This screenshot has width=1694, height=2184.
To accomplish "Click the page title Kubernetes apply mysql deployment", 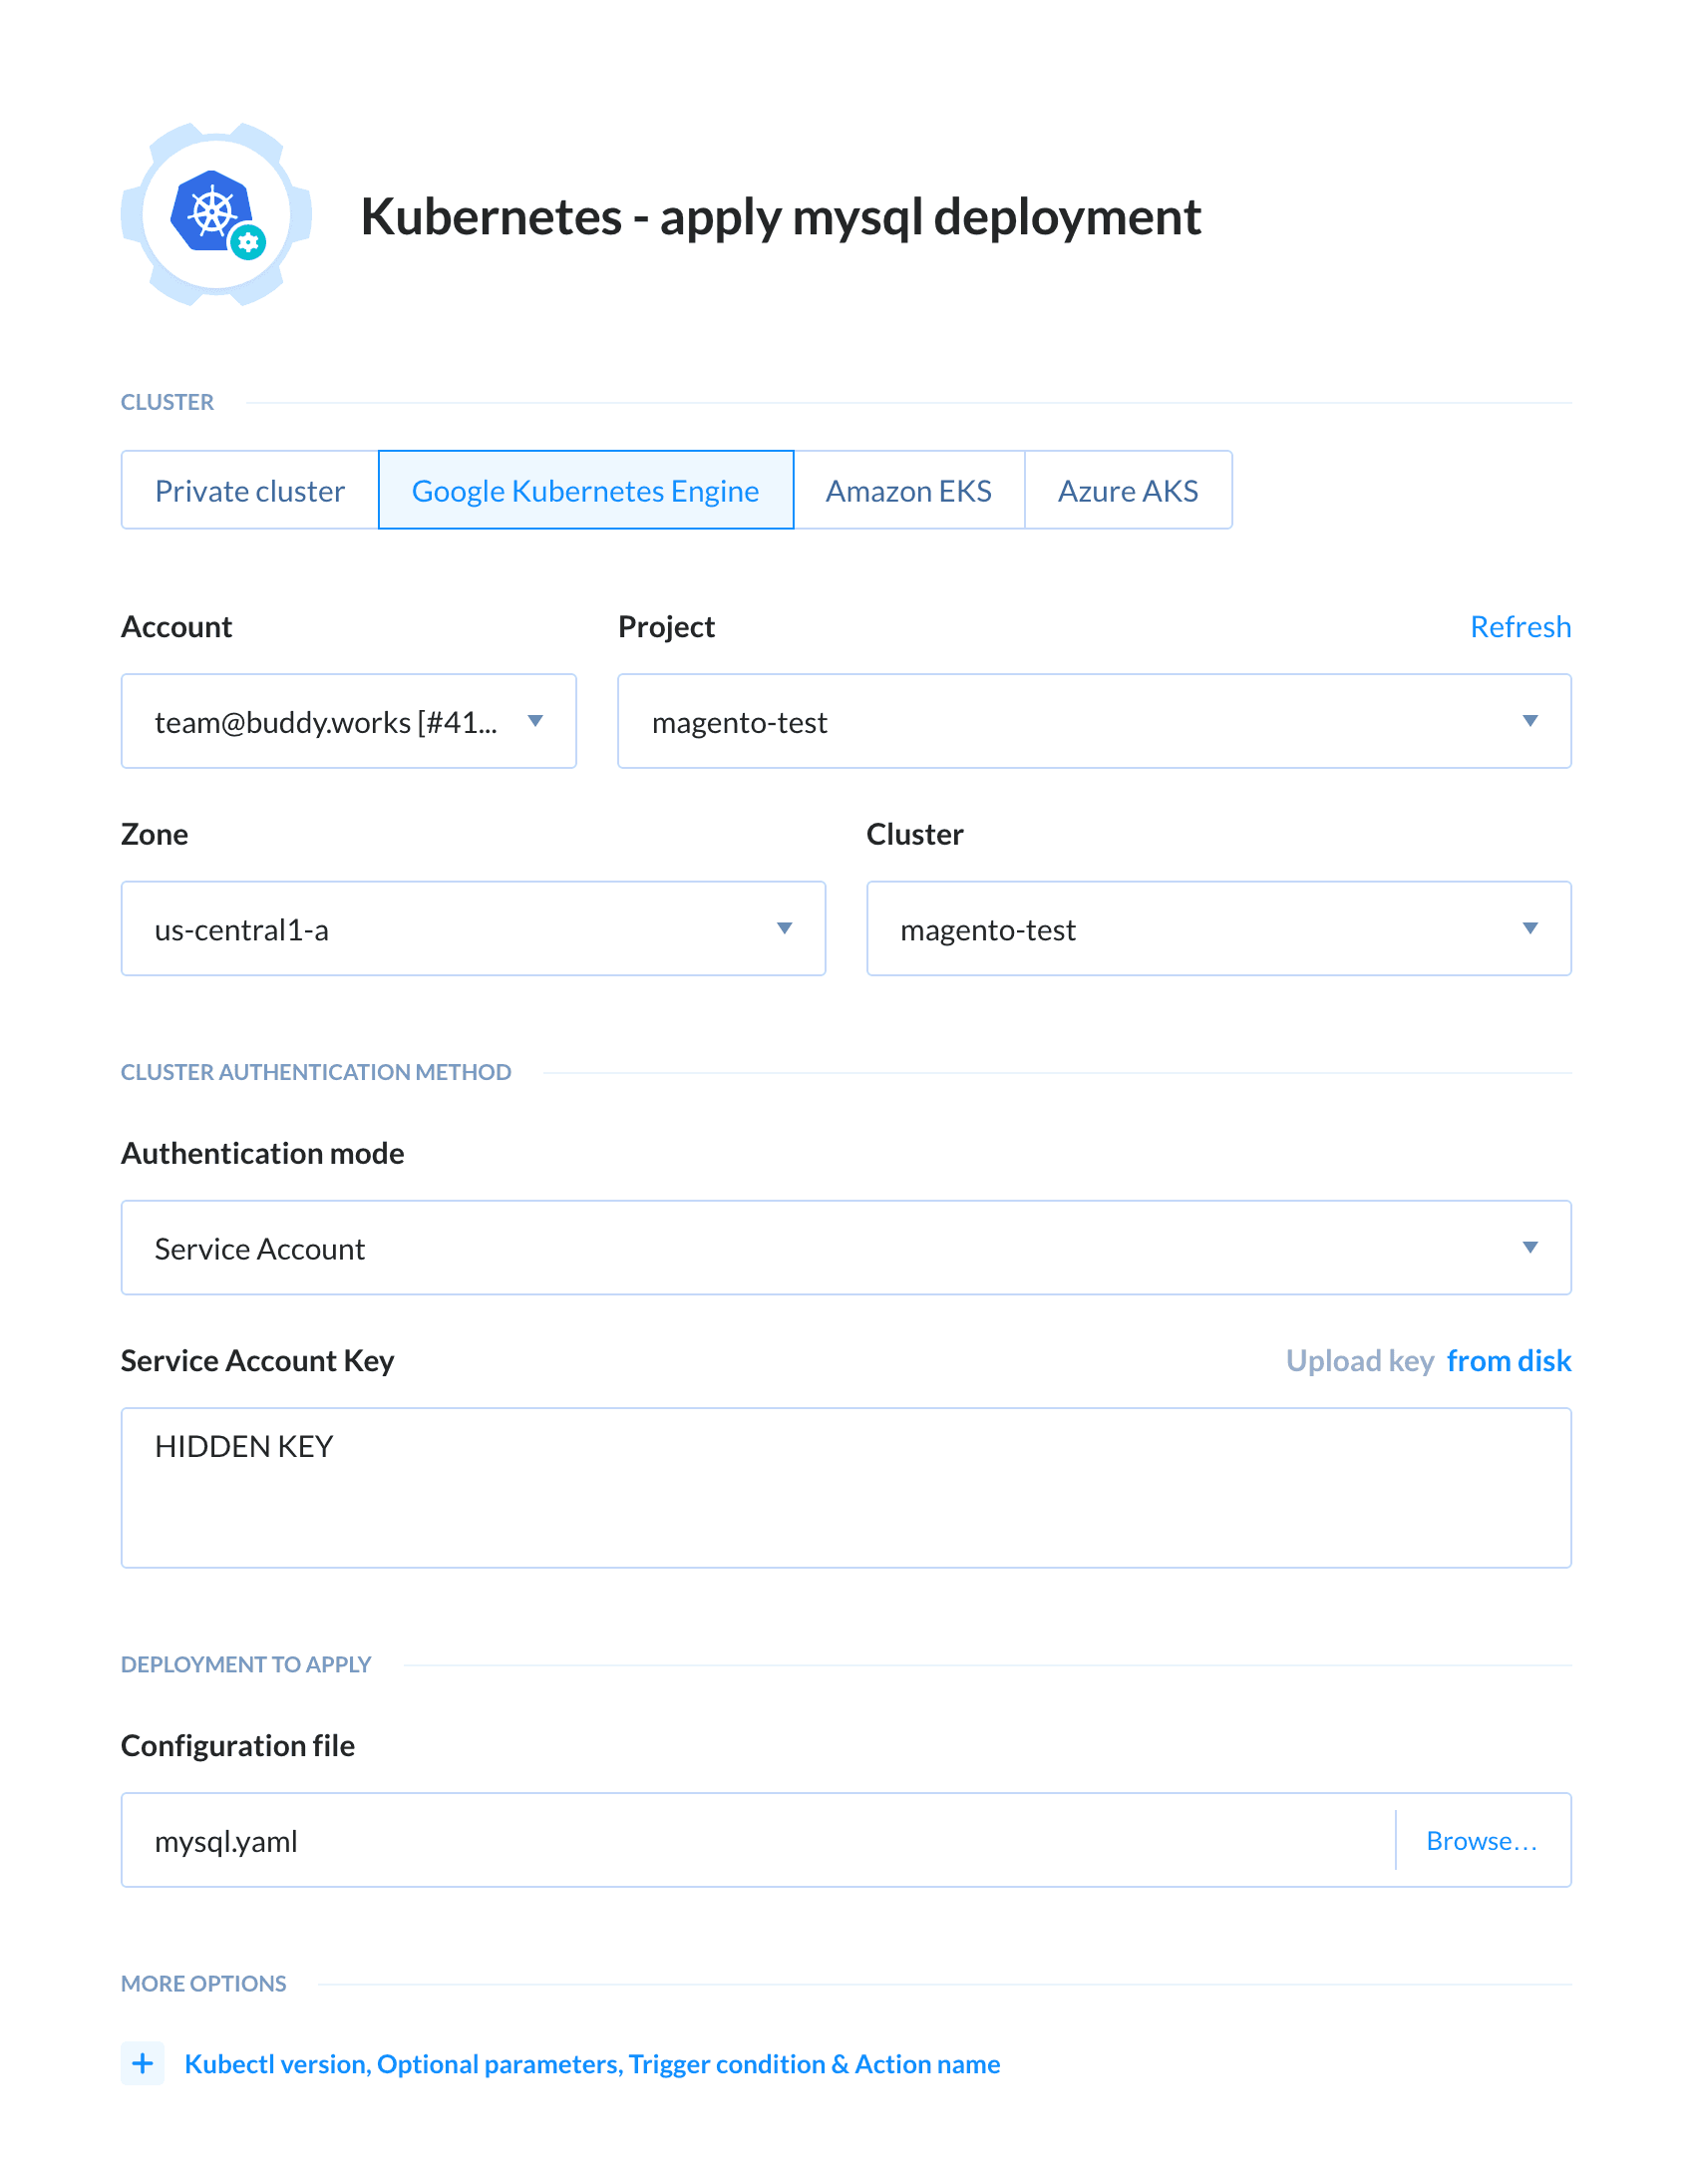I will point(782,217).
